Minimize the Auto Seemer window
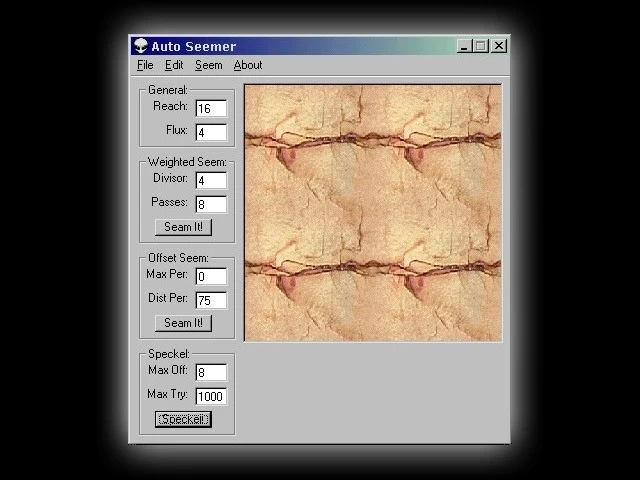Viewport: 640px width, 480px height. pos(465,46)
